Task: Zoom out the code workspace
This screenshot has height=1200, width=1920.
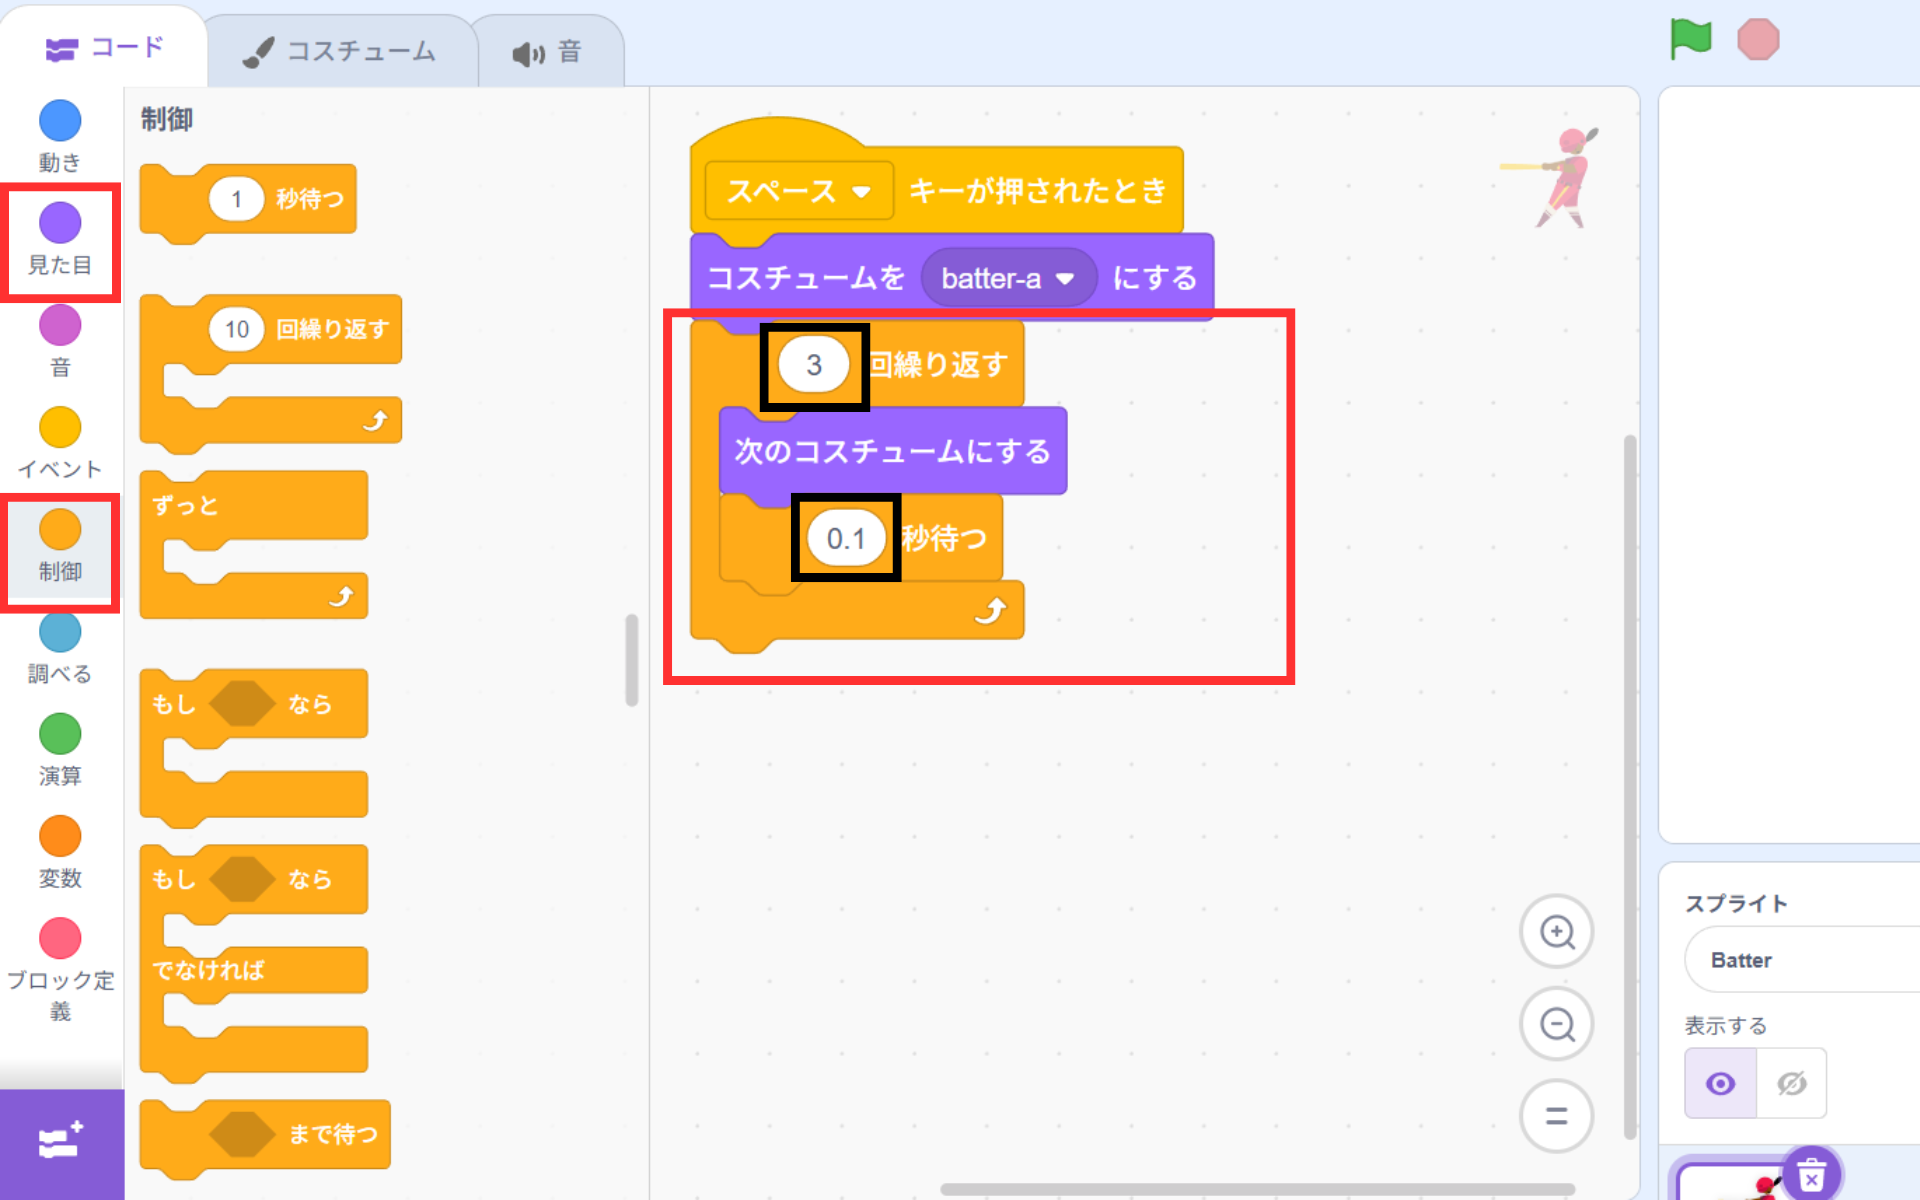Action: [1557, 1024]
